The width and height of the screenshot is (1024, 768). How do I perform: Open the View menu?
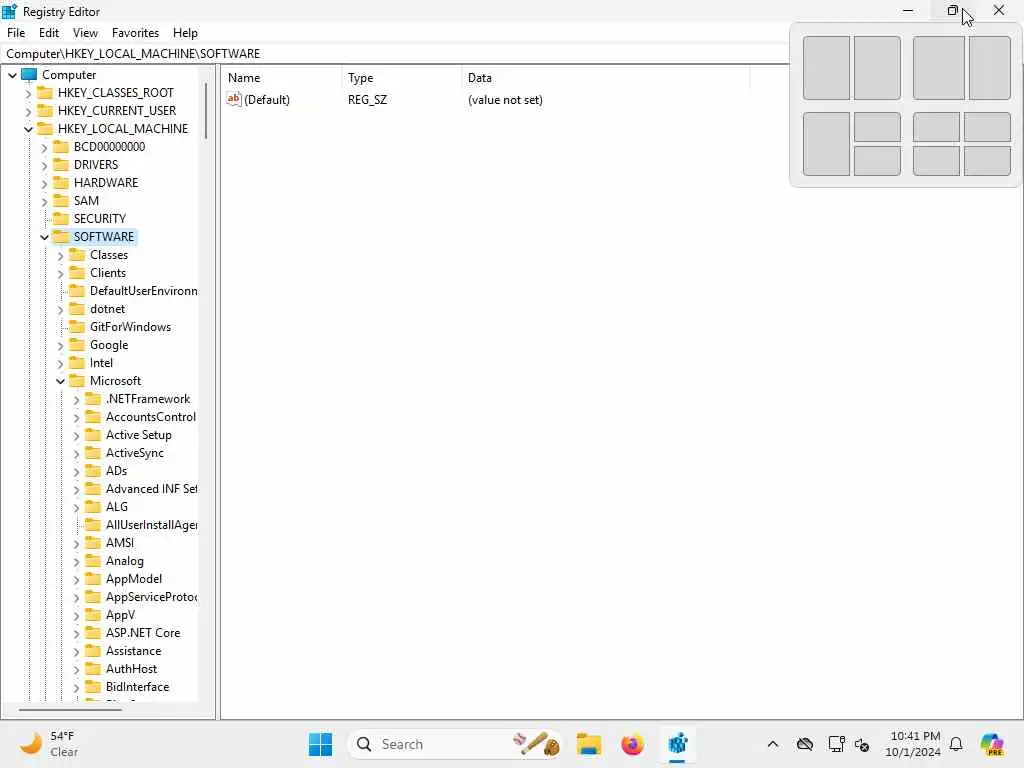click(85, 33)
